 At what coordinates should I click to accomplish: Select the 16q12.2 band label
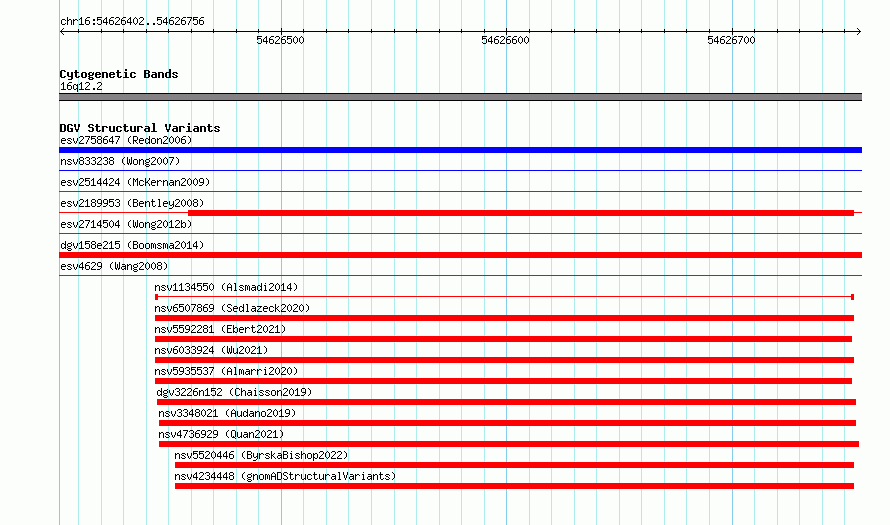pos(81,86)
